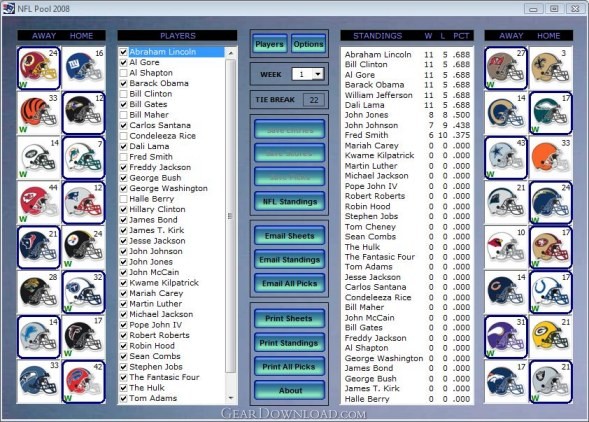Viewport: 589px width, 422px height.
Task: Click Print Standings button
Action: coord(290,343)
